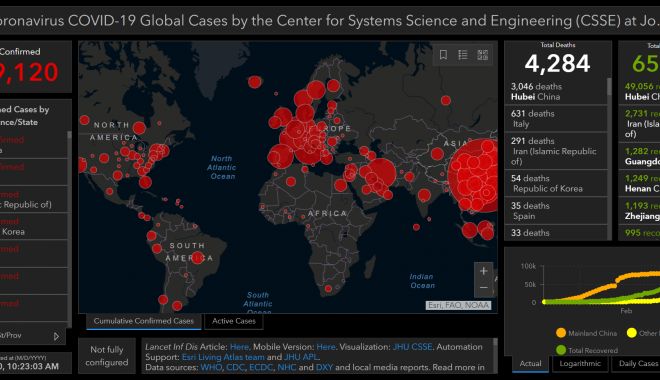
Task: Open the Mobile Version Here link
Action: tap(326, 347)
